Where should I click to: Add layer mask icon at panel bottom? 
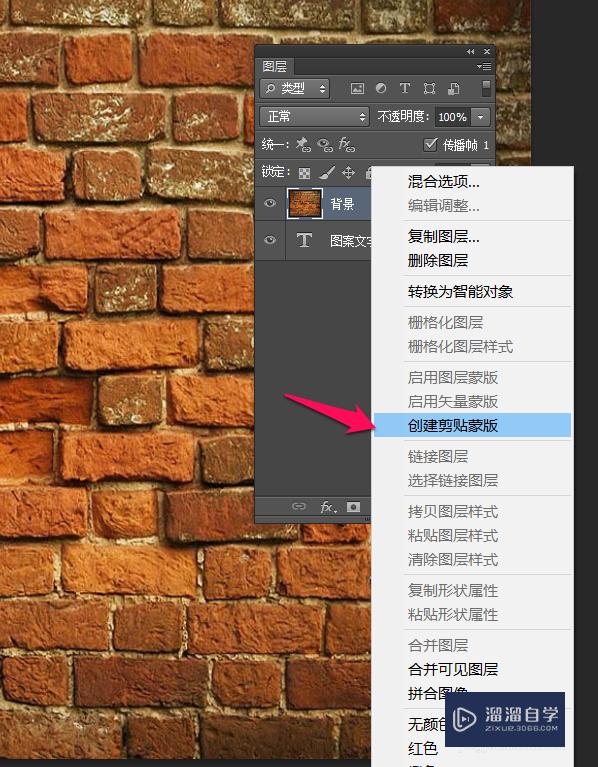coord(353,506)
